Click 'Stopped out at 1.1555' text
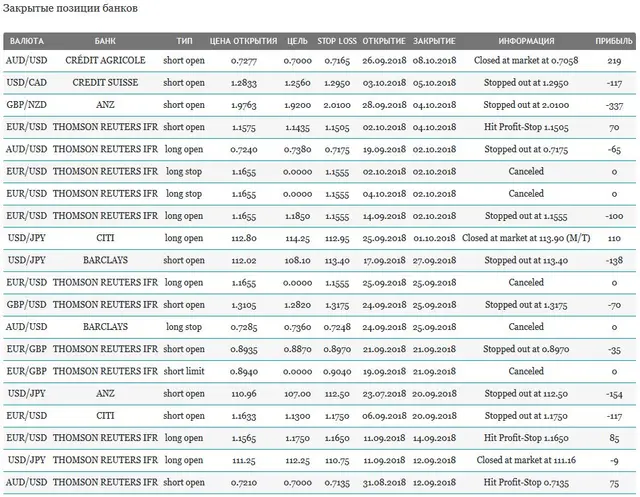 tap(526, 216)
